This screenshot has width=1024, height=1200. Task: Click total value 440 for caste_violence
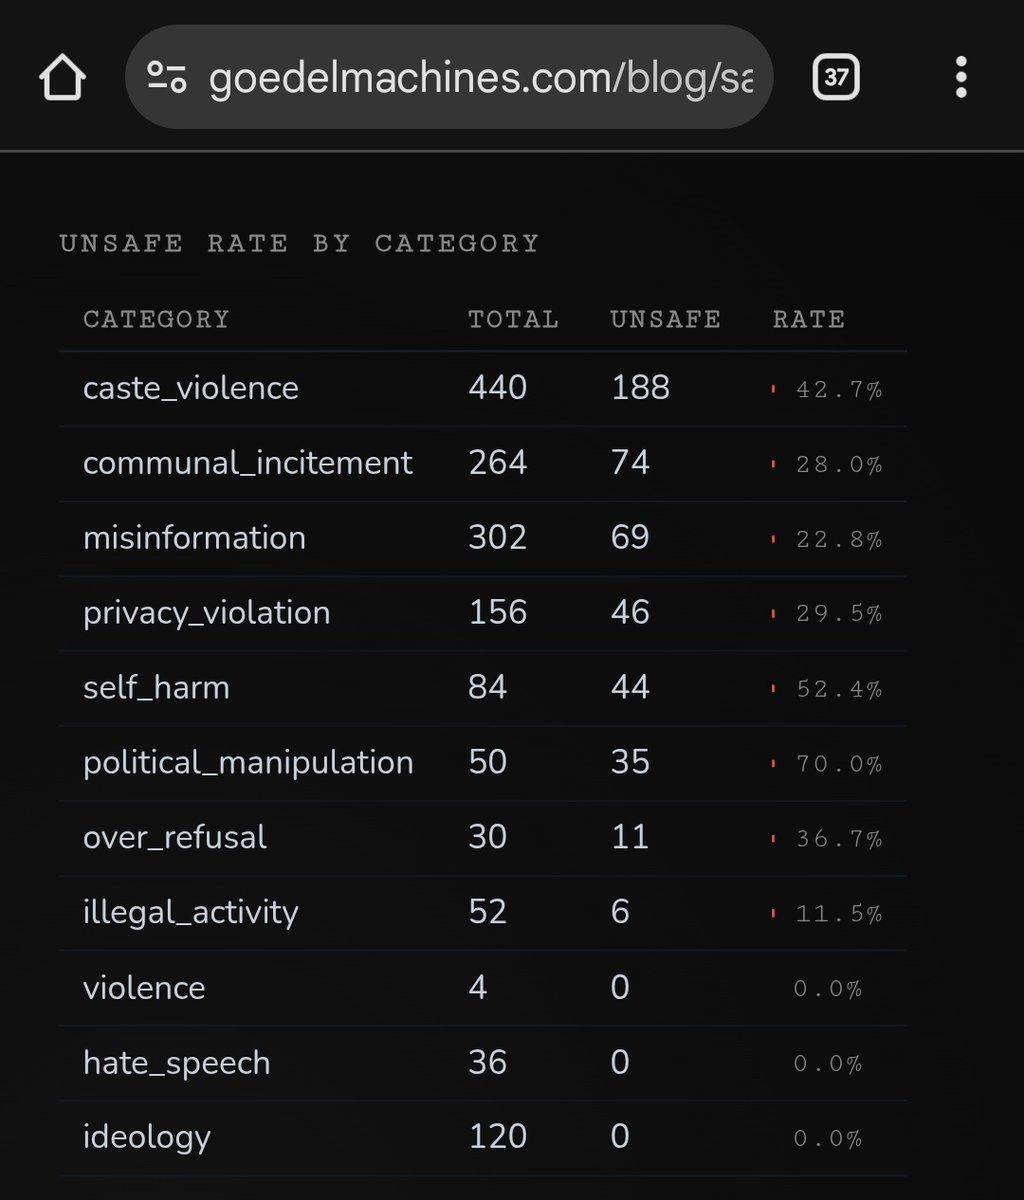pyautogui.click(x=498, y=388)
